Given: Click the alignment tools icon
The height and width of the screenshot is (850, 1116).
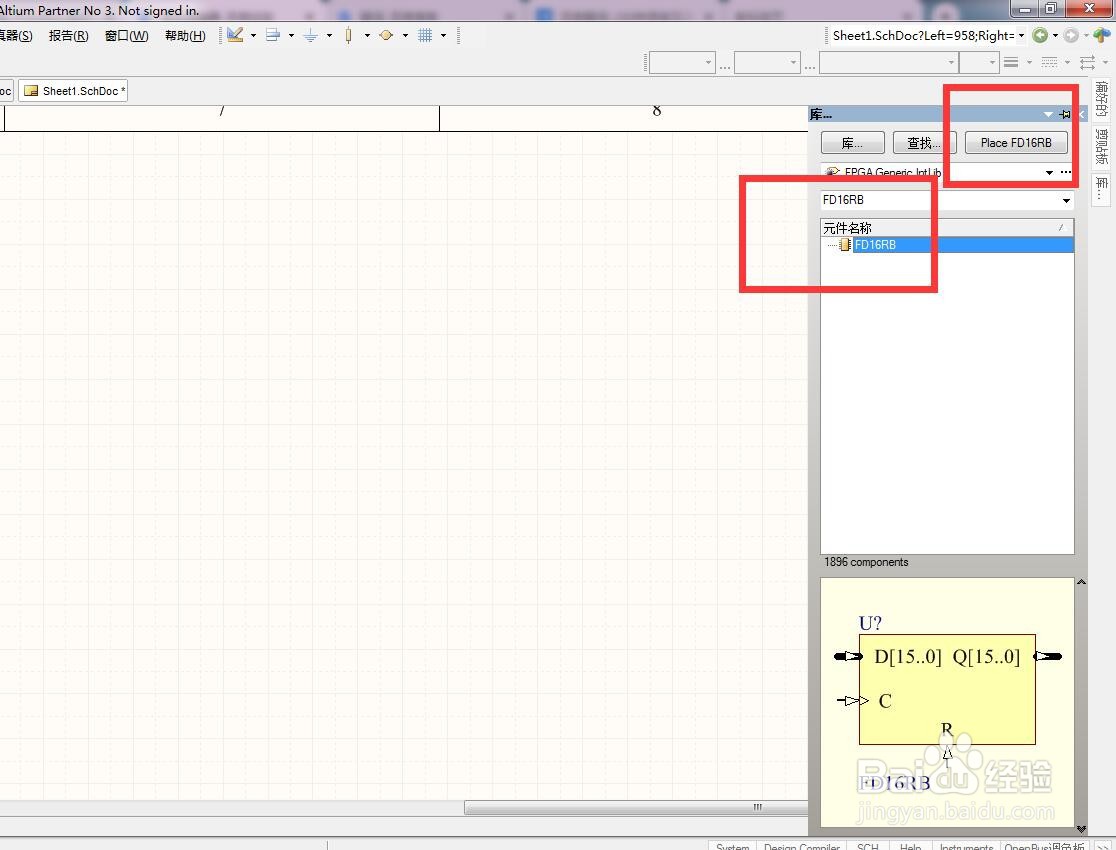Looking at the screenshot, I should (x=273, y=35).
